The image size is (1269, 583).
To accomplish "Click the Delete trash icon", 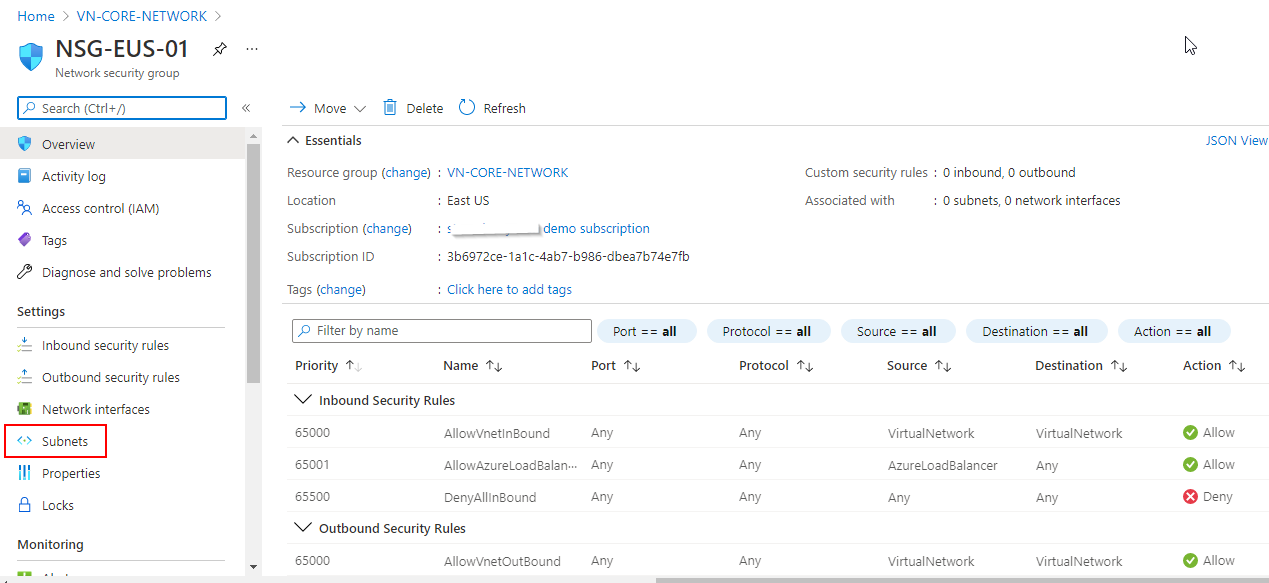I will pyautogui.click(x=390, y=108).
